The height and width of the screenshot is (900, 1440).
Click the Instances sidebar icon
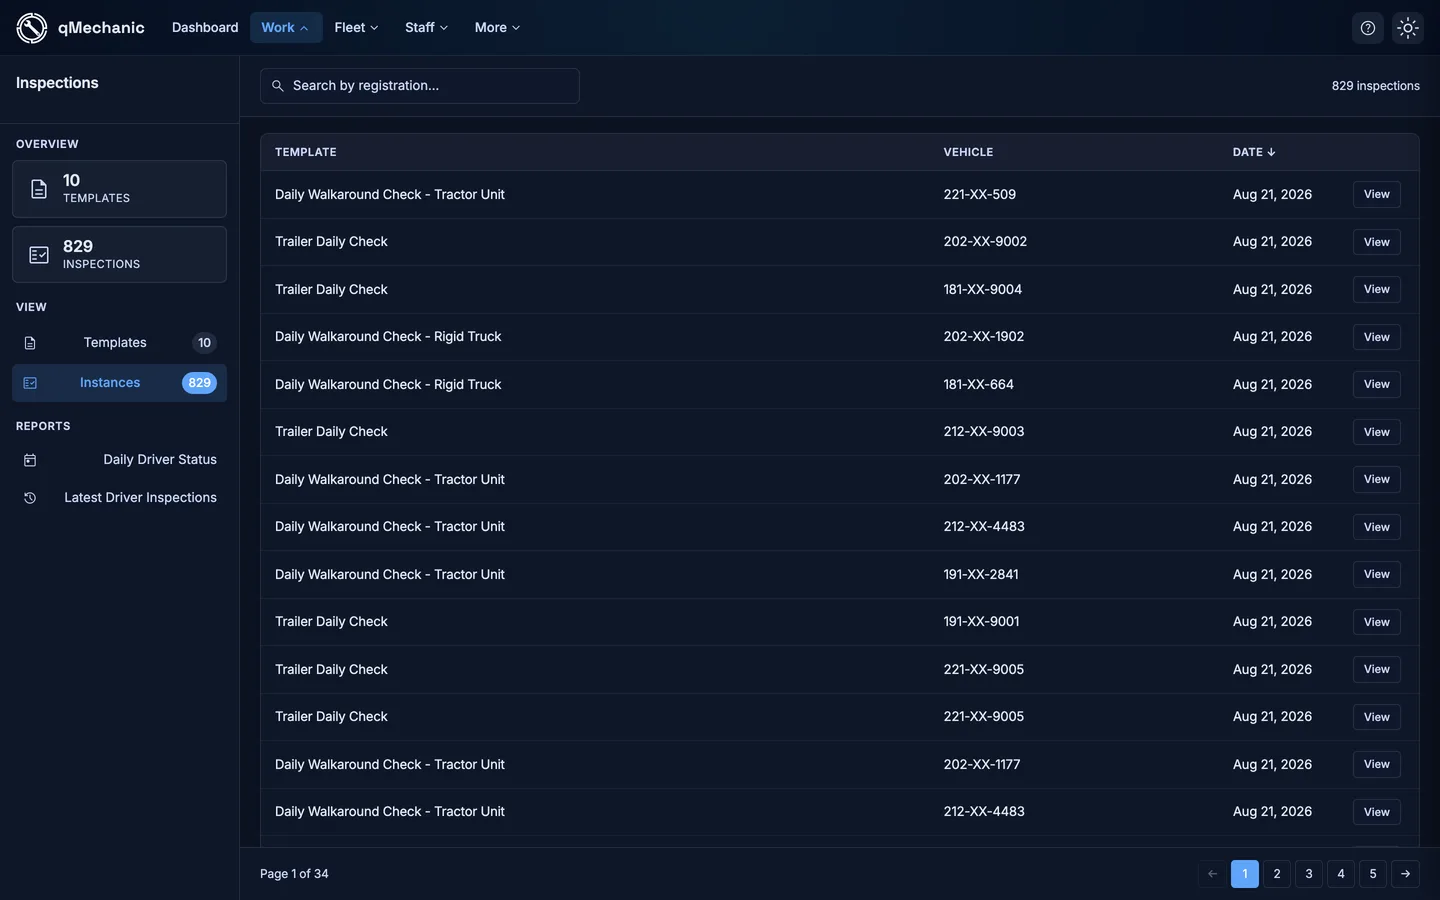(x=30, y=383)
